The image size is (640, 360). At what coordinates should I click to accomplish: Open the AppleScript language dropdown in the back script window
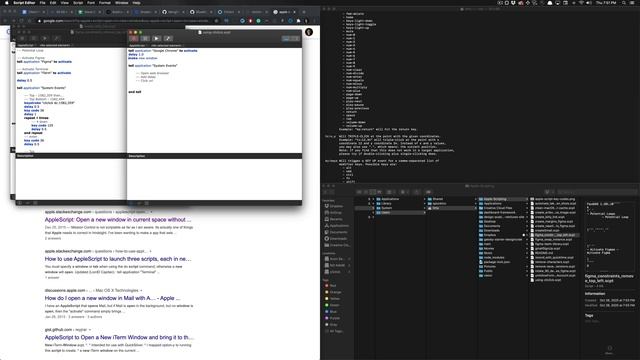tap(27, 45)
